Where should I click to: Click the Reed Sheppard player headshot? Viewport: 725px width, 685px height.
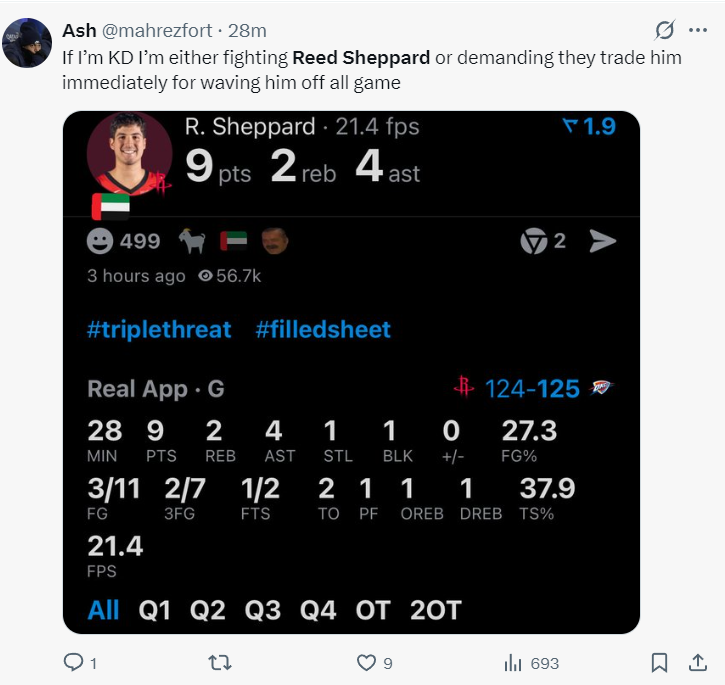click(x=129, y=158)
